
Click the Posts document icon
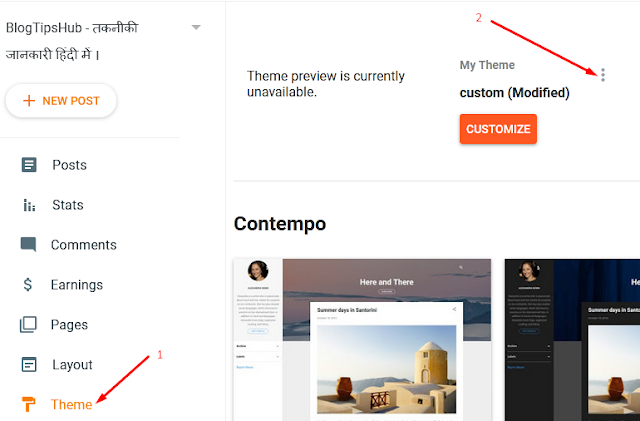29,165
